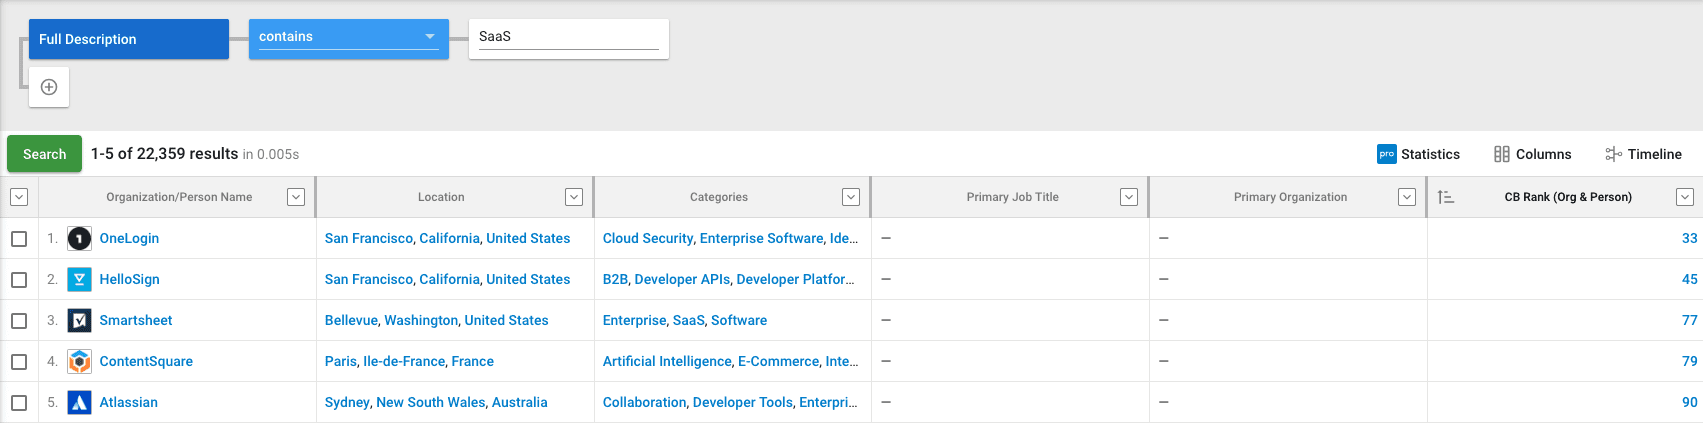Click the Location column header text
The height and width of the screenshot is (423, 1703).
[441, 197]
